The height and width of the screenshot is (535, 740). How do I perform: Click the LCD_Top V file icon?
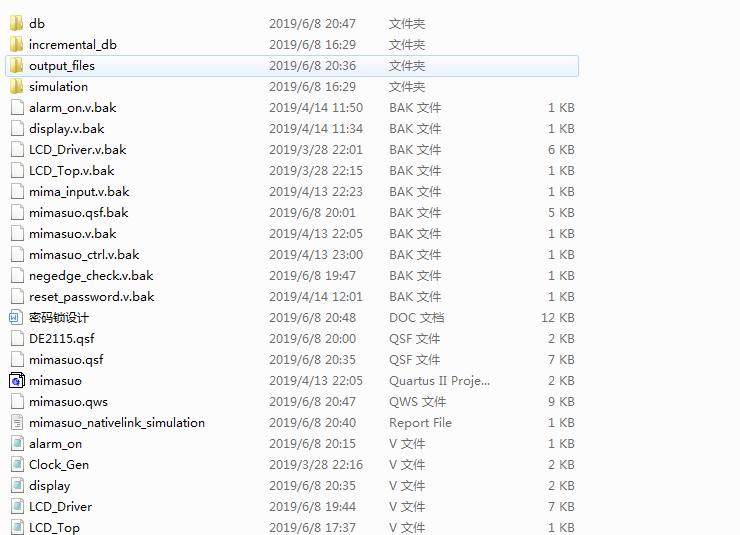[x=17, y=527]
